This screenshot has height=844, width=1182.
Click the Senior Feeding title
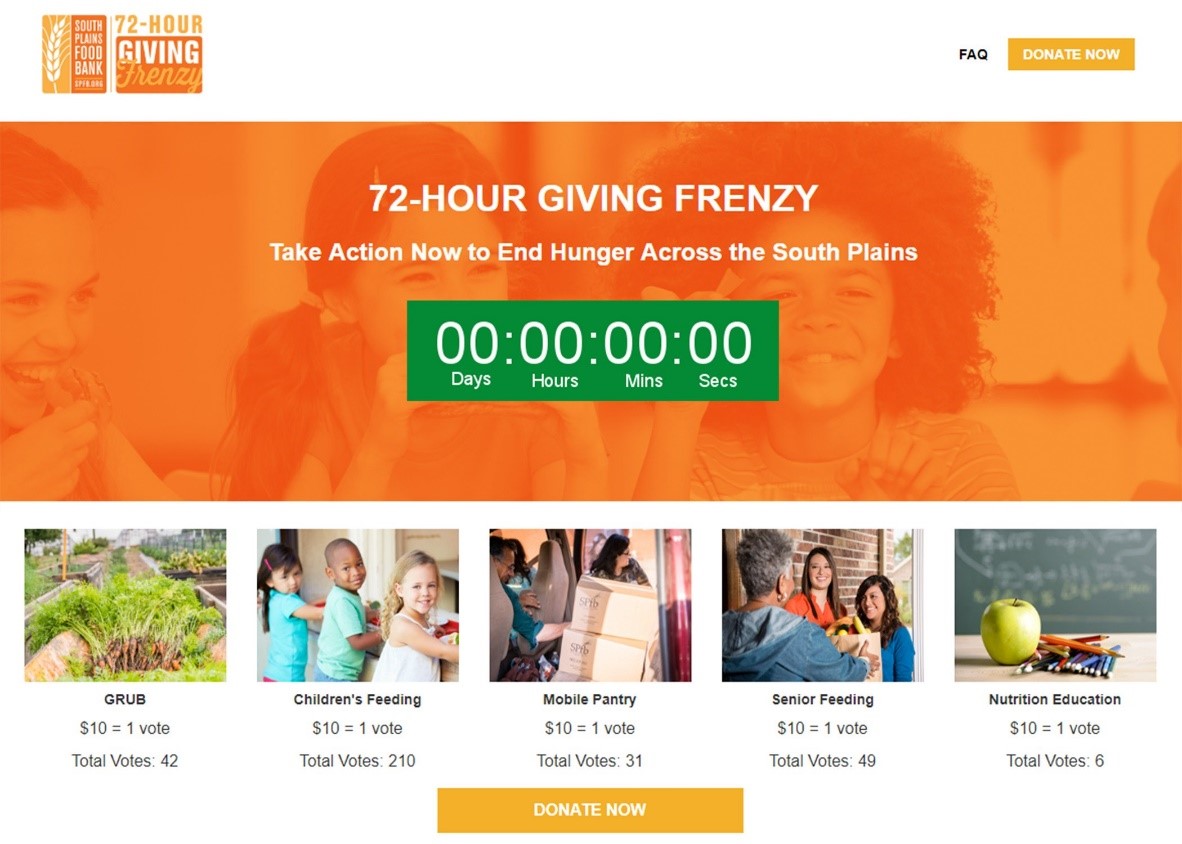pos(822,699)
